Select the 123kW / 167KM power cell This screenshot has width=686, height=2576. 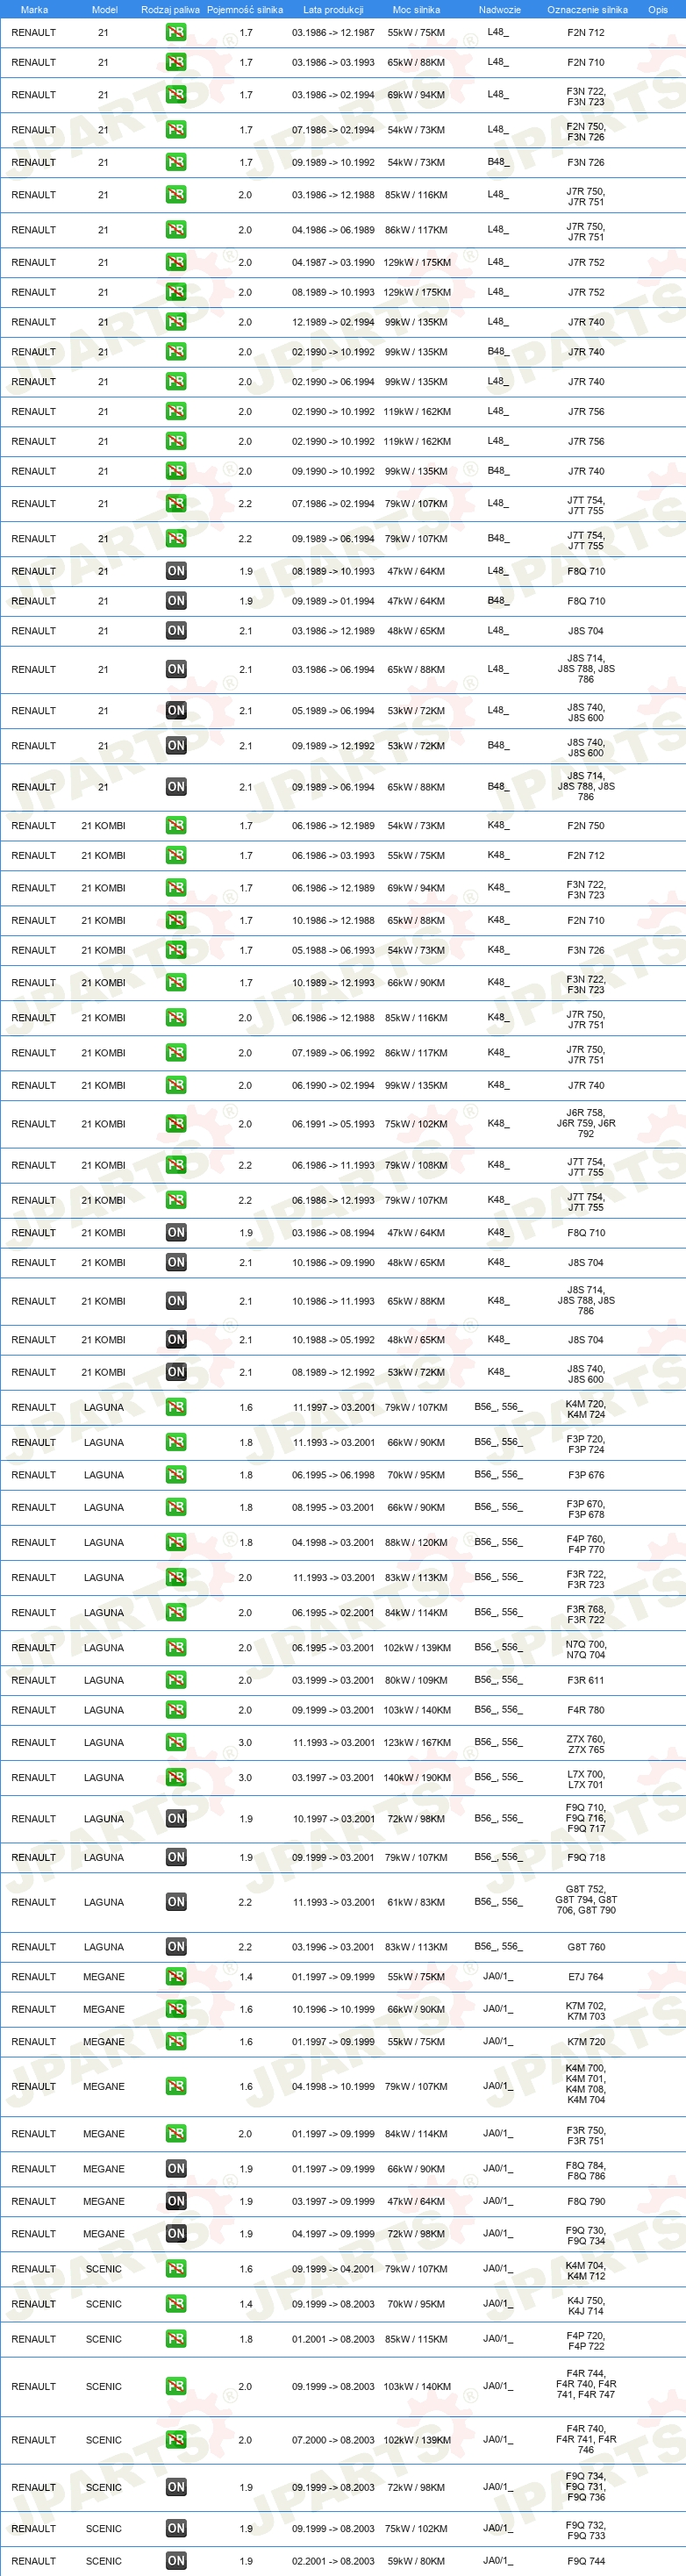pyautogui.click(x=417, y=1743)
